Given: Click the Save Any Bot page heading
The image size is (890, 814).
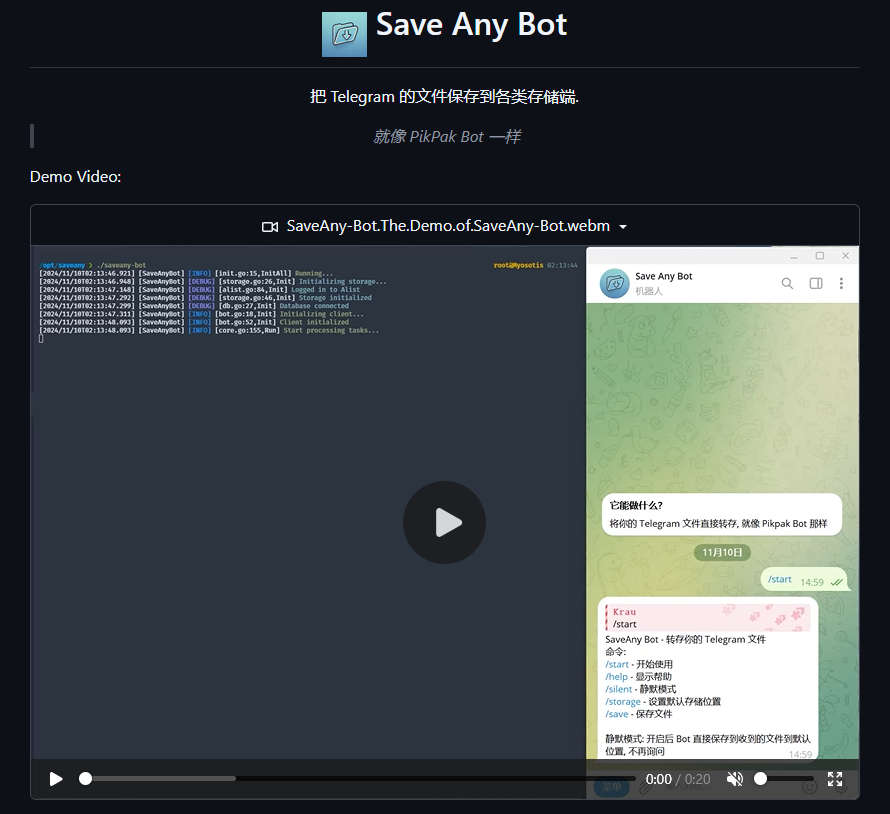Looking at the screenshot, I should coord(471,25).
